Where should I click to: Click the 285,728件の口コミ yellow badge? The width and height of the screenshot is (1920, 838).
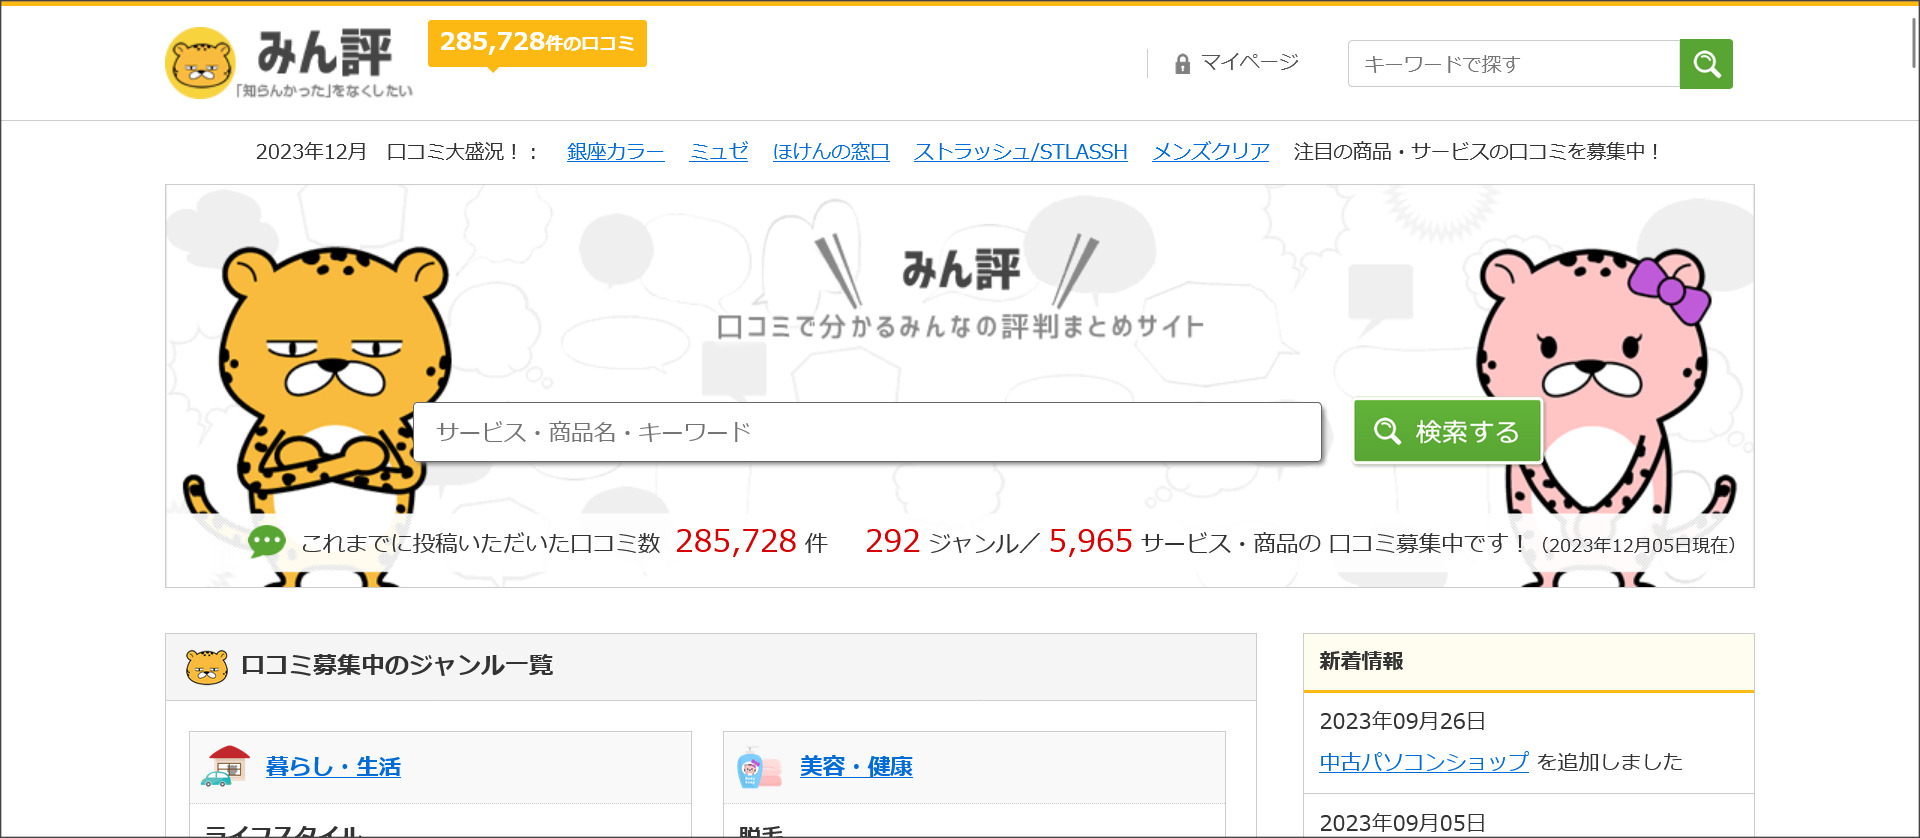[537, 43]
